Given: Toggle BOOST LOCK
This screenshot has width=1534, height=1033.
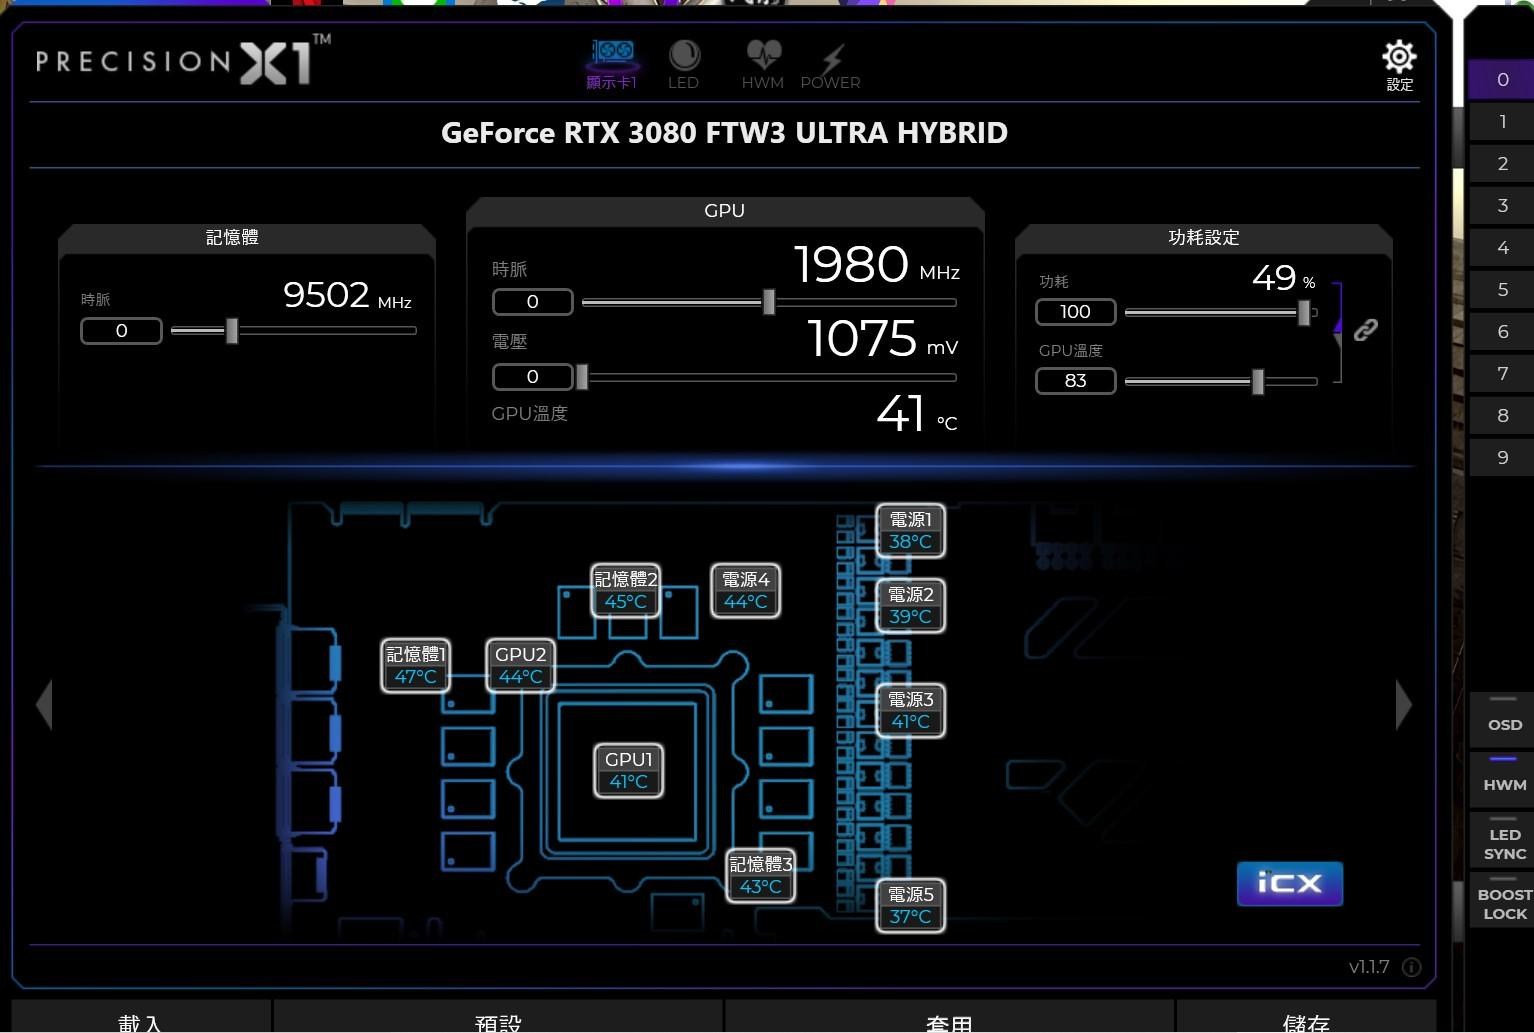Looking at the screenshot, I should click(1503, 898).
